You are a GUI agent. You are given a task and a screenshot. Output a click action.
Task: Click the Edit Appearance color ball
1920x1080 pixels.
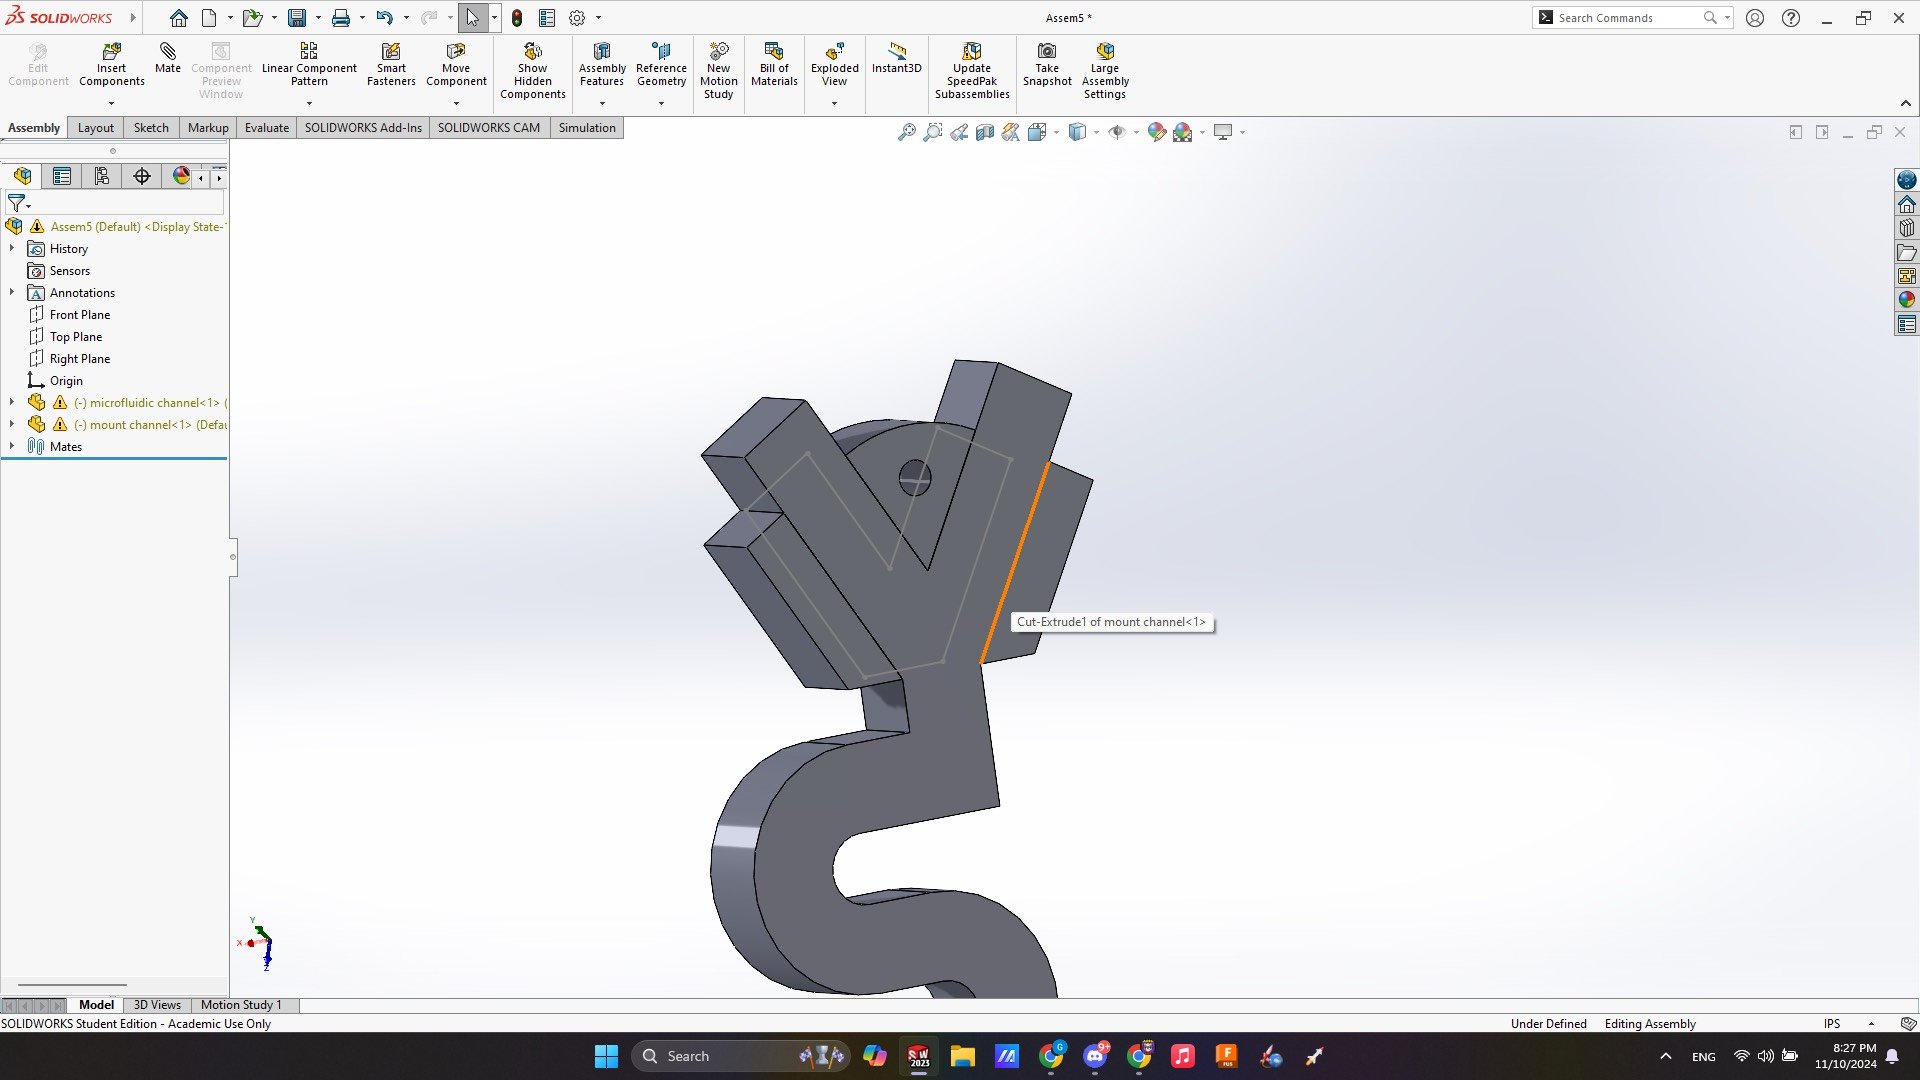click(1157, 132)
